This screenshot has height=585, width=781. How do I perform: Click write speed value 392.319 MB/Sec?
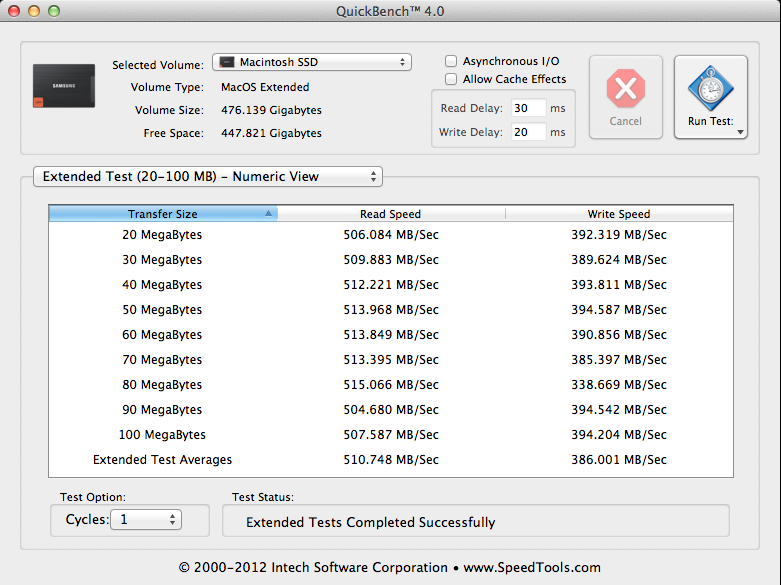point(619,235)
